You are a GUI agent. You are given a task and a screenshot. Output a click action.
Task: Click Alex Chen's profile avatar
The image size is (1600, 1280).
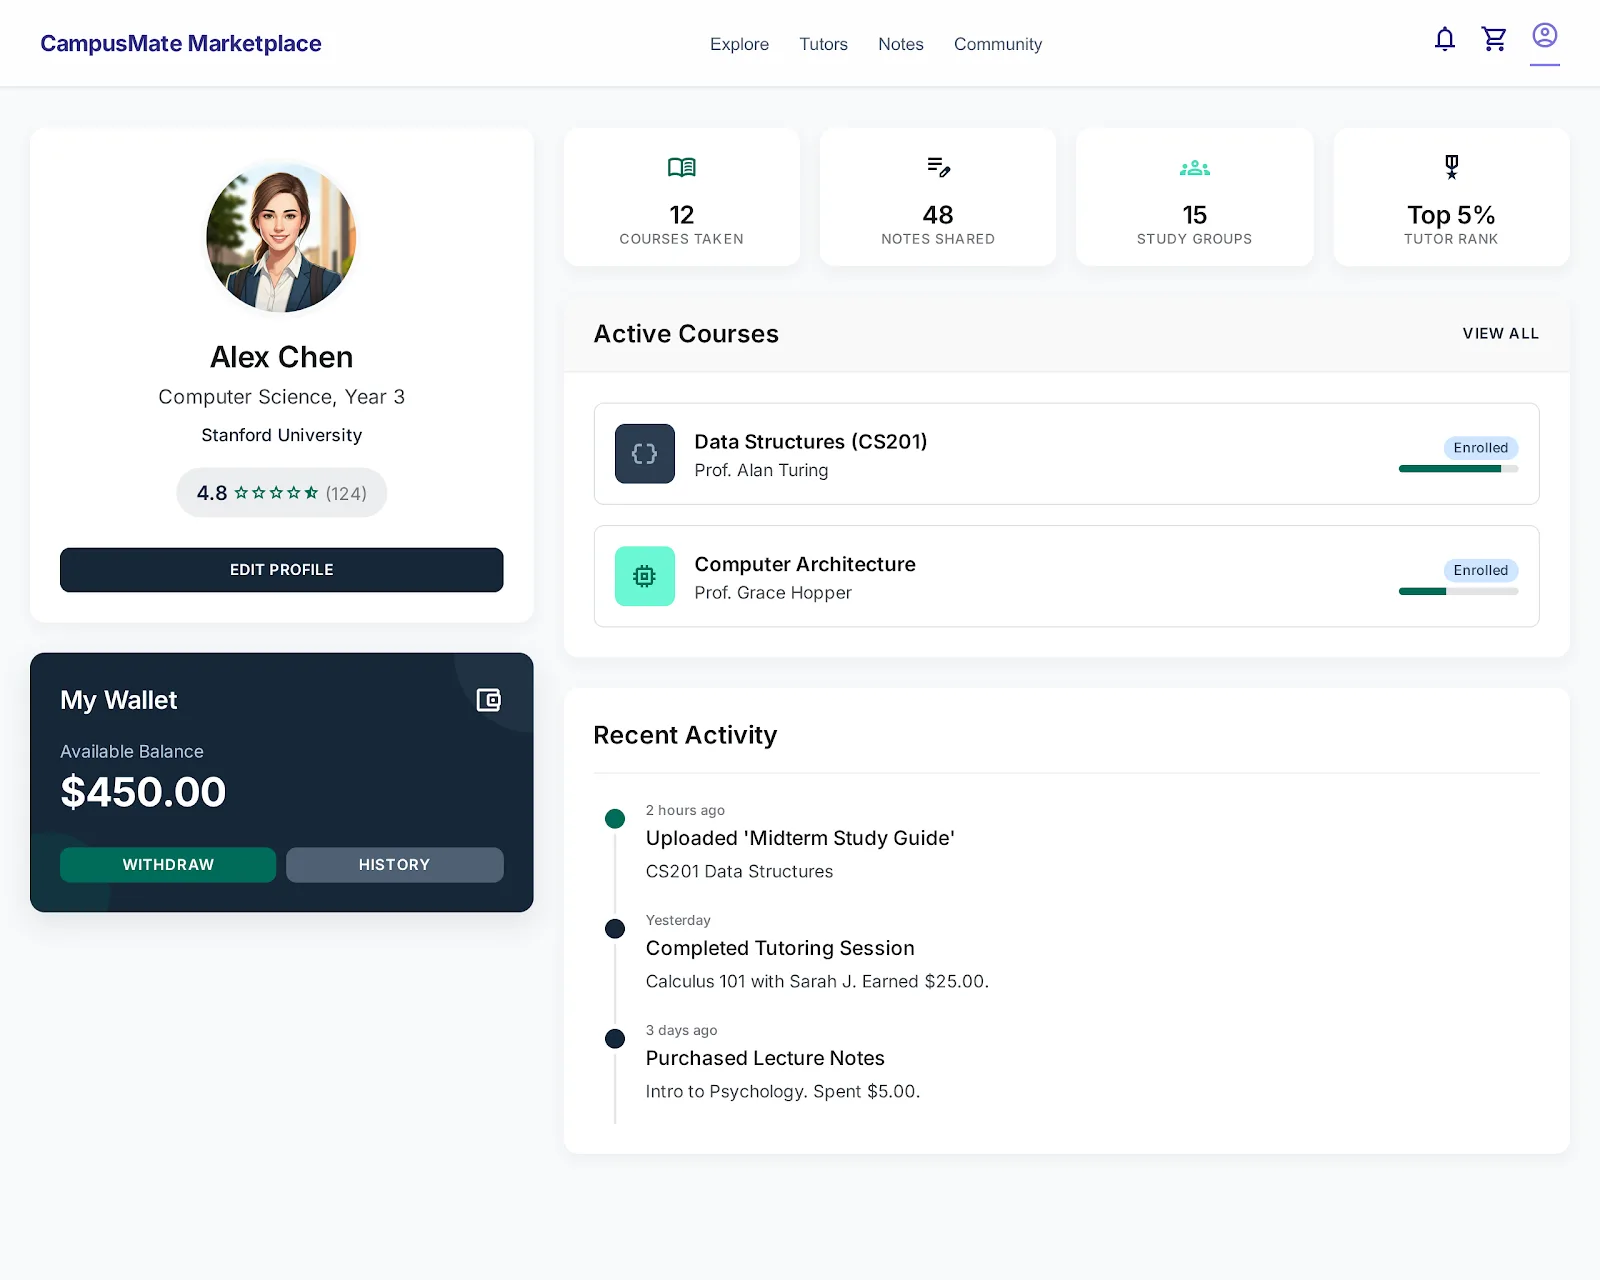(282, 238)
